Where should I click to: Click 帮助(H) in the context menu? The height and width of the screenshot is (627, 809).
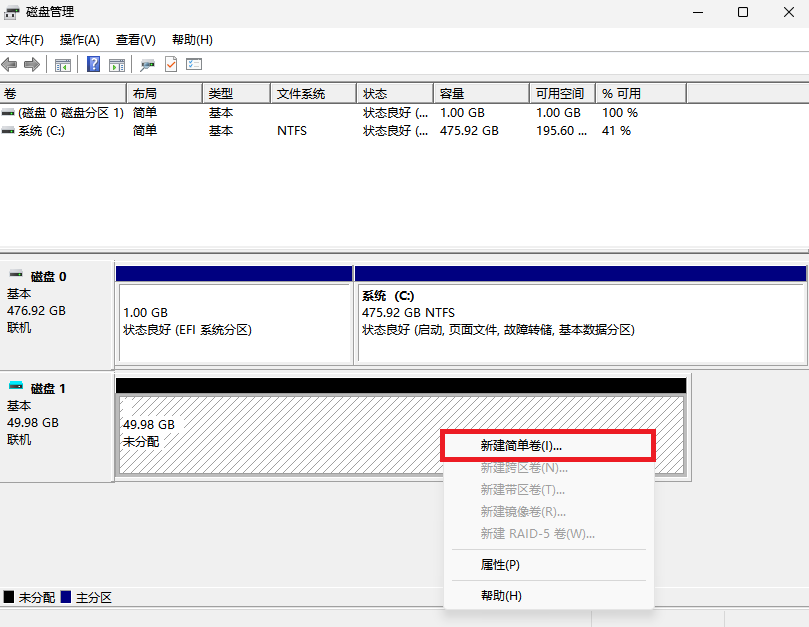501,596
